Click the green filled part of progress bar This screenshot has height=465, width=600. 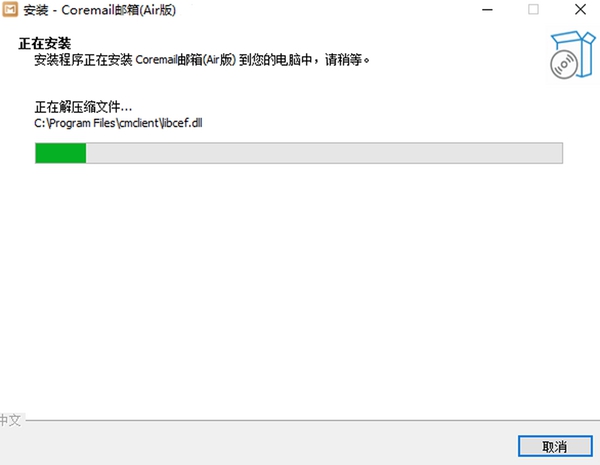pyautogui.click(x=60, y=153)
